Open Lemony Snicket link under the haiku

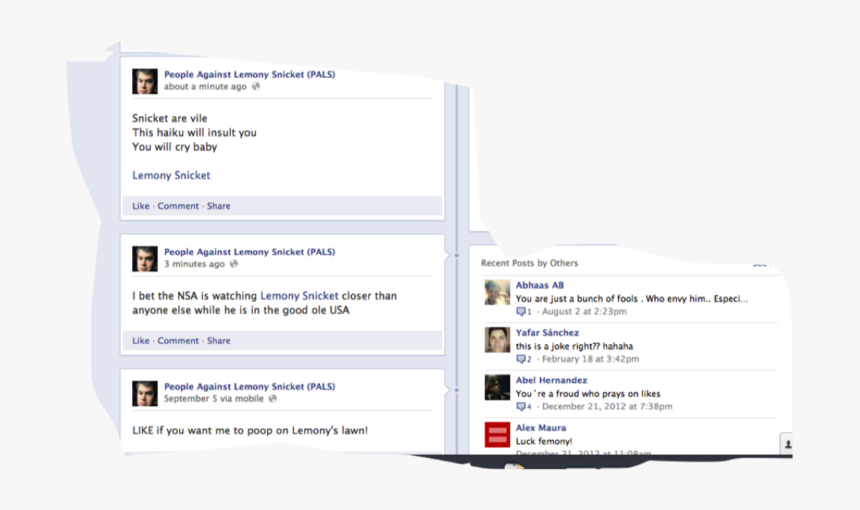171,175
